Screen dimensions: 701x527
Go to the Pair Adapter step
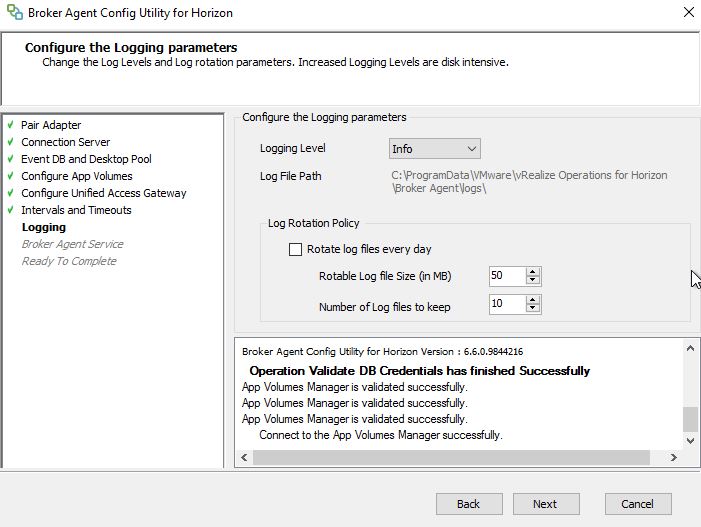[51, 125]
